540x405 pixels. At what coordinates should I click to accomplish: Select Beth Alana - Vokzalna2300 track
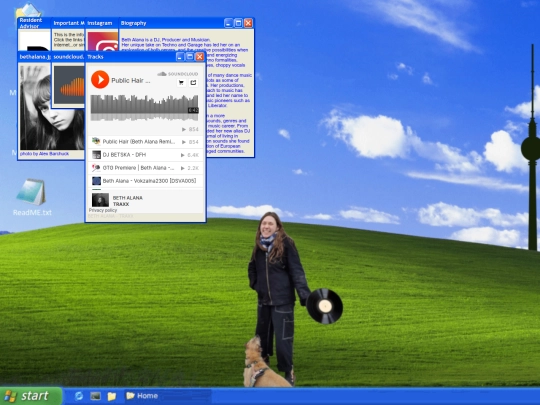[x=145, y=181]
